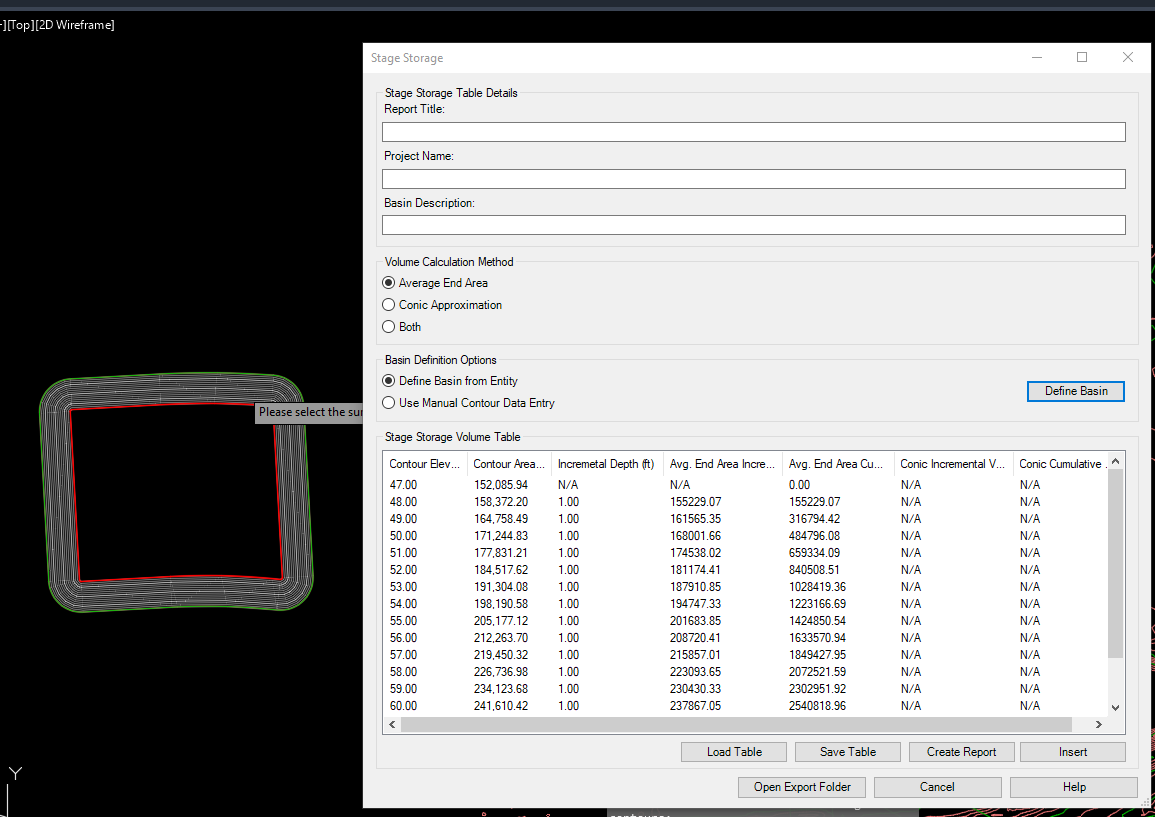Choose Use Manual Contour Data Entry

tap(388, 402)
